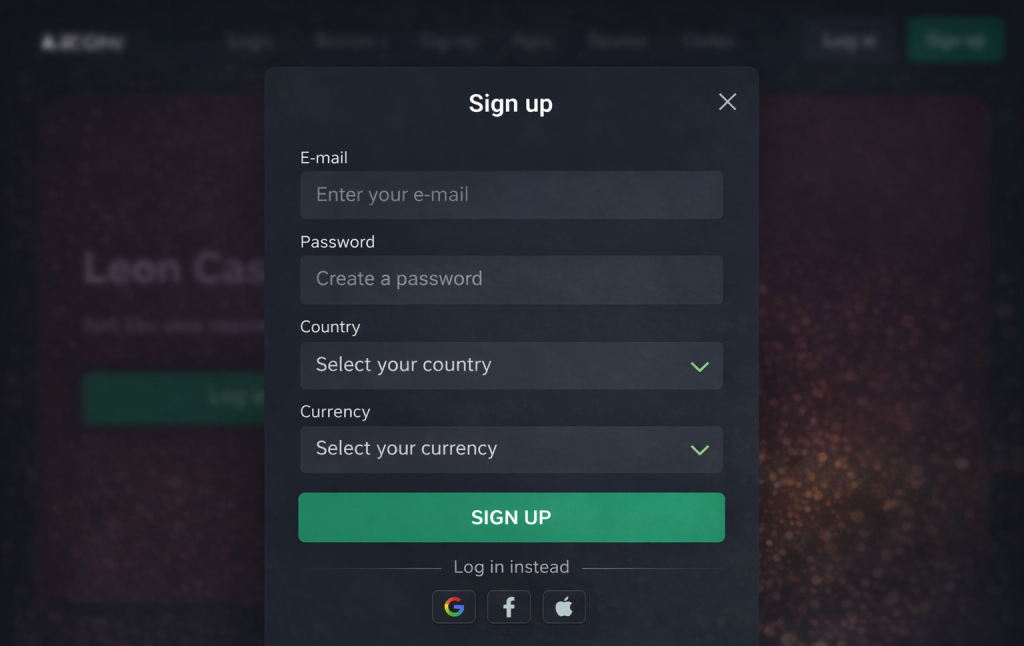Click the green header Sign up button
Viewport: 1024px width, 646px height.
[955, 41]
